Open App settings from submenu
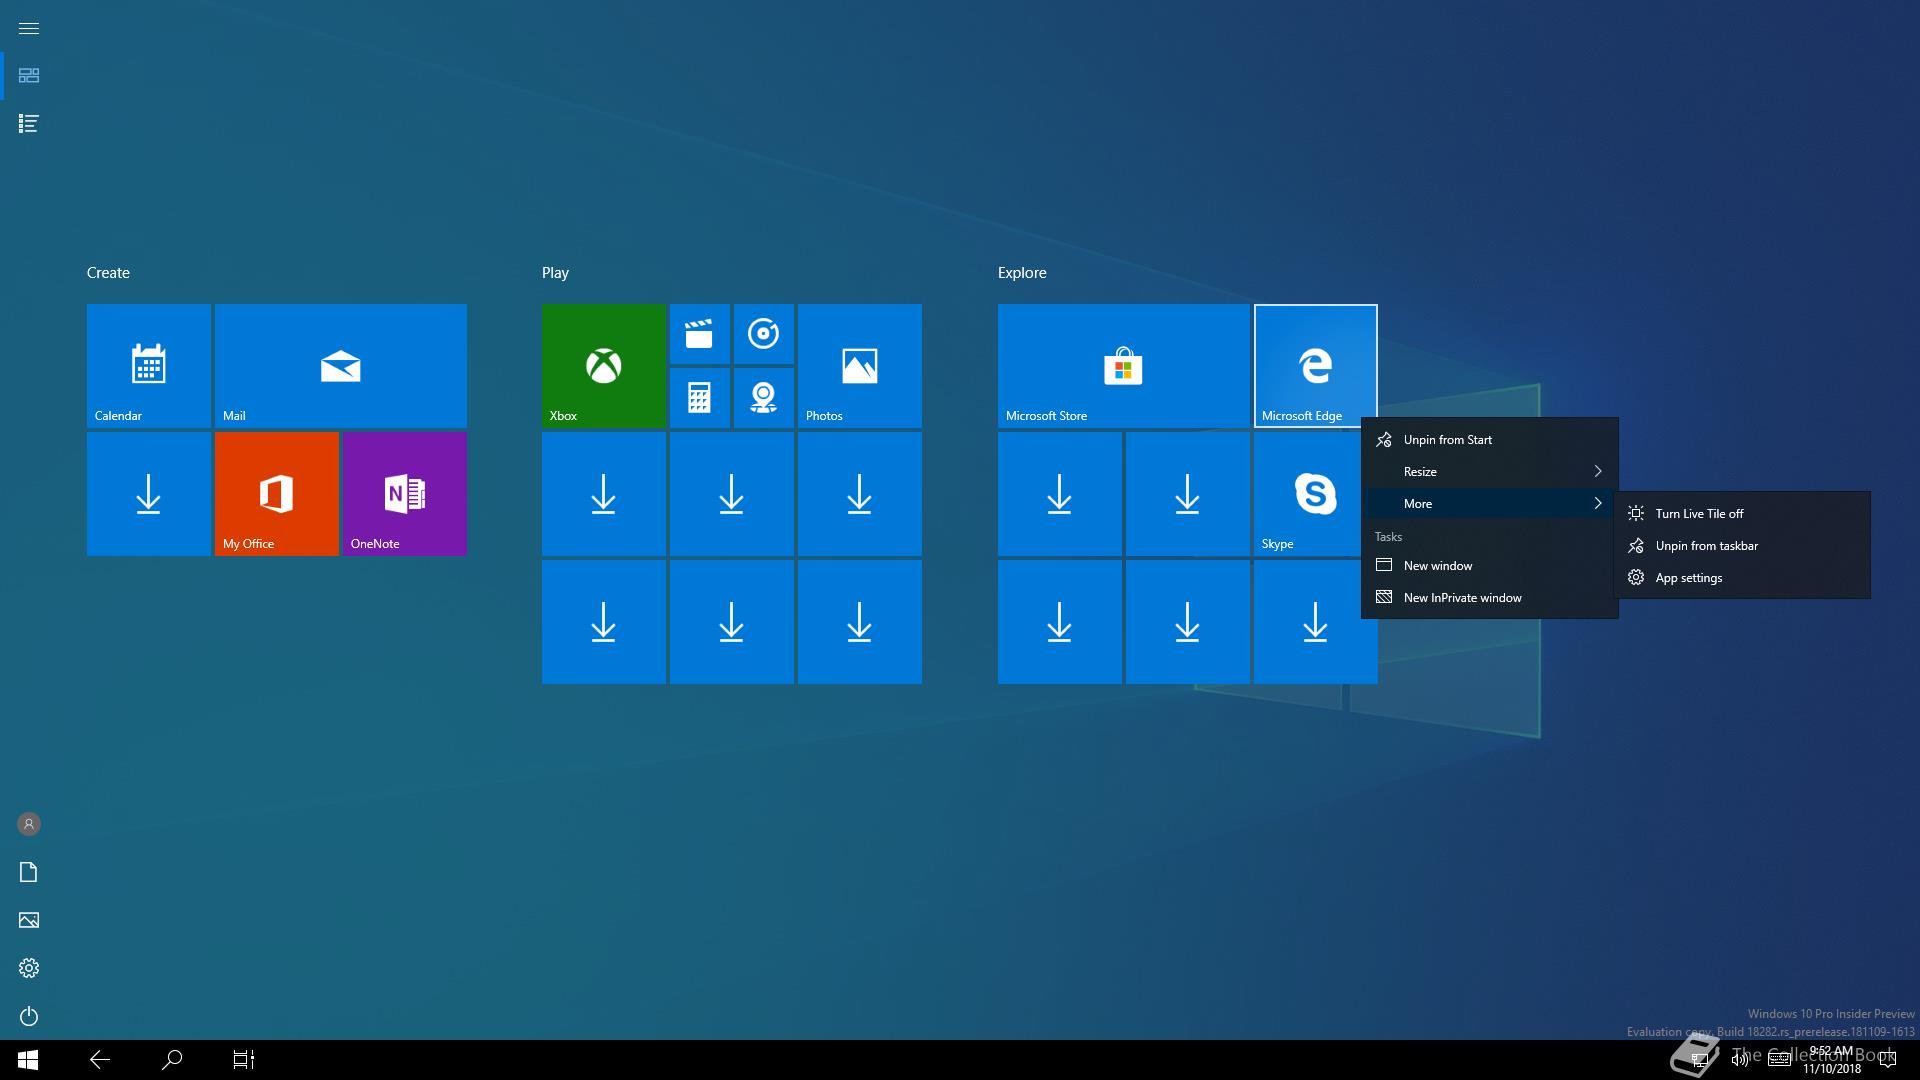 [x=1742, y=578]
